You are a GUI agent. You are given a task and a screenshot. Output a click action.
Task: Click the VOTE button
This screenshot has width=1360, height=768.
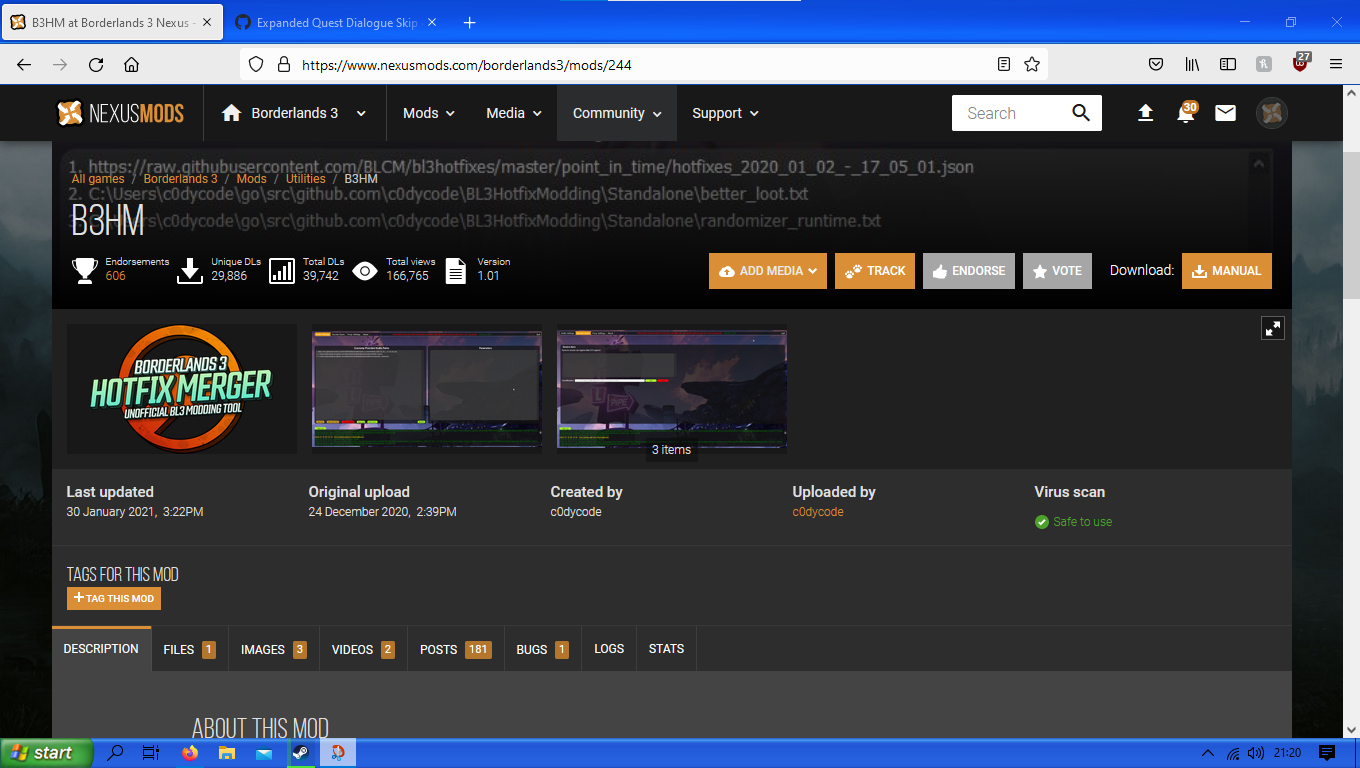pos(1057,271)
